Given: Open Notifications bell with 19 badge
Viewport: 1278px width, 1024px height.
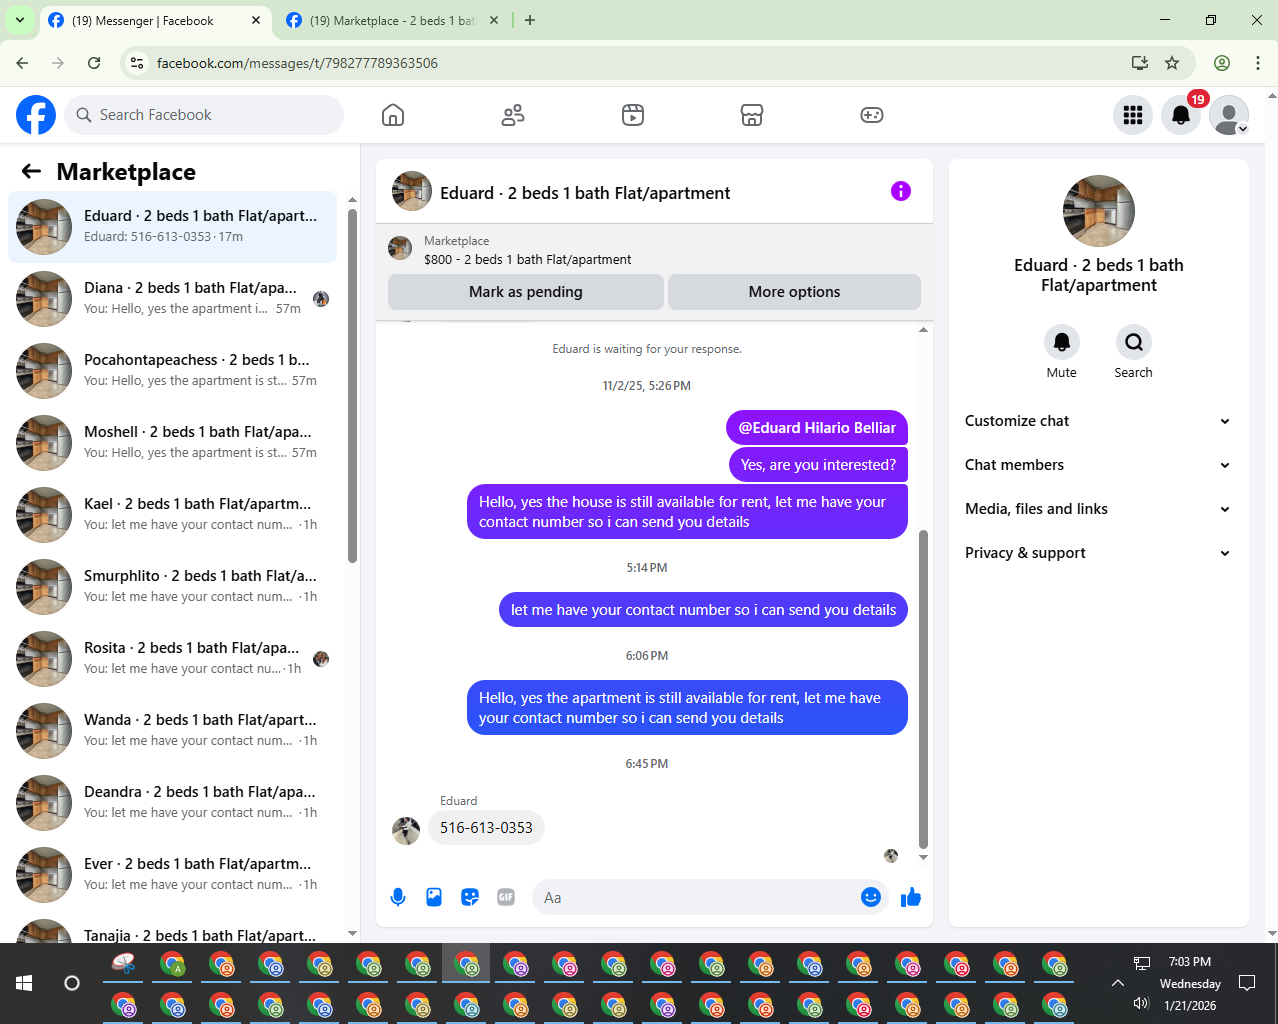Looking at the screenshot, I should [x=1181, y=115].
